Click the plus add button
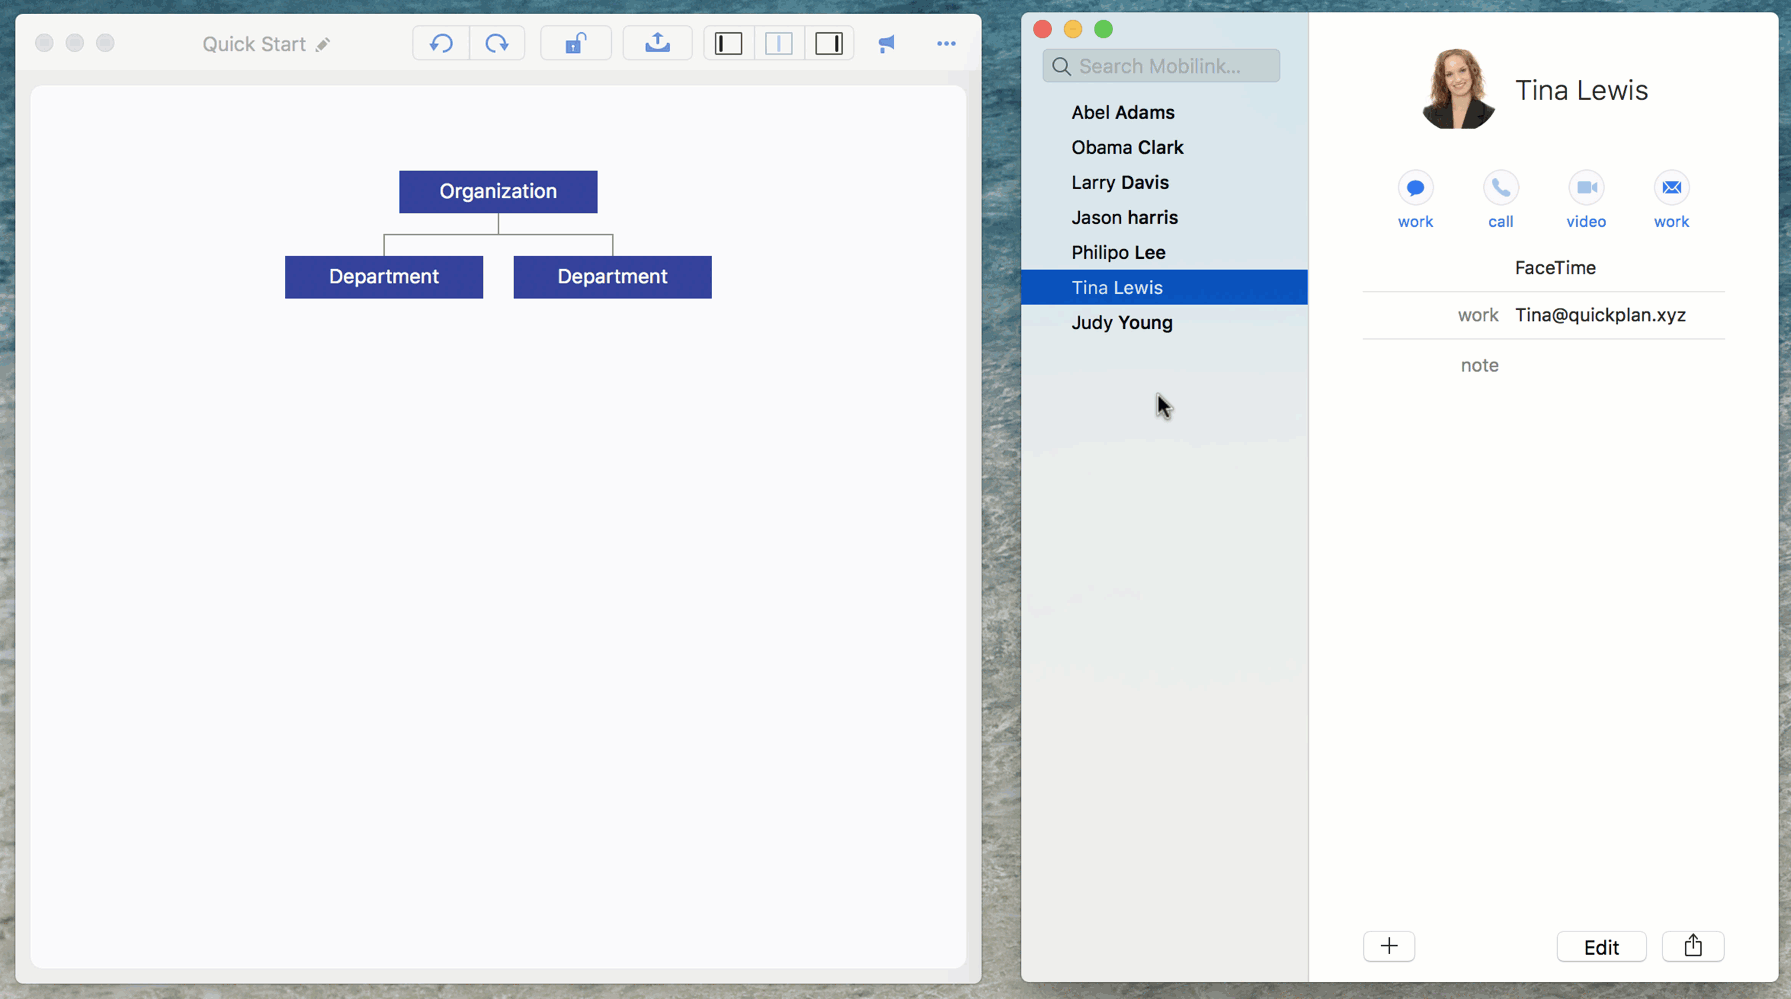The width and height of the screenshot is (1791, 999). pyautogui.click(x=1389, y=946)
